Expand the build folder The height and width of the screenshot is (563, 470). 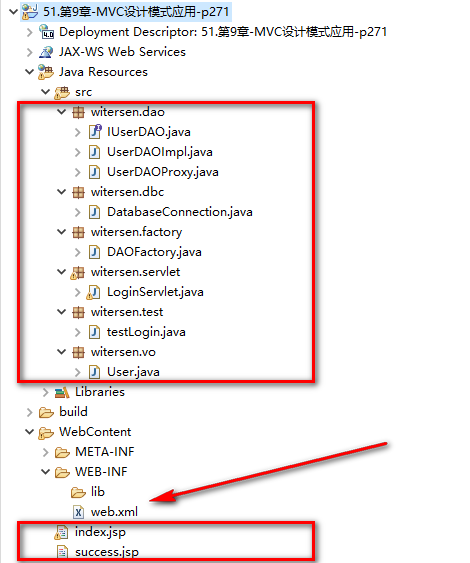coord(30,412)
